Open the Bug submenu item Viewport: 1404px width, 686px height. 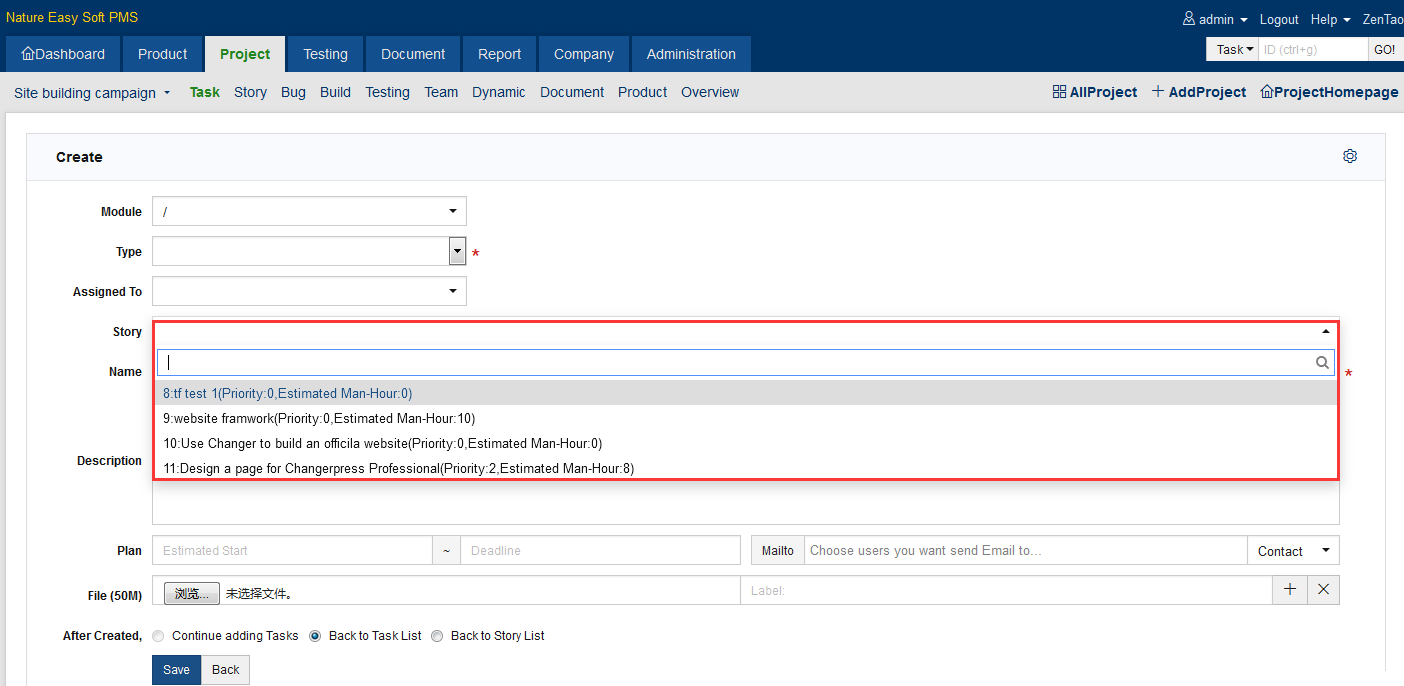click(293, 92)
